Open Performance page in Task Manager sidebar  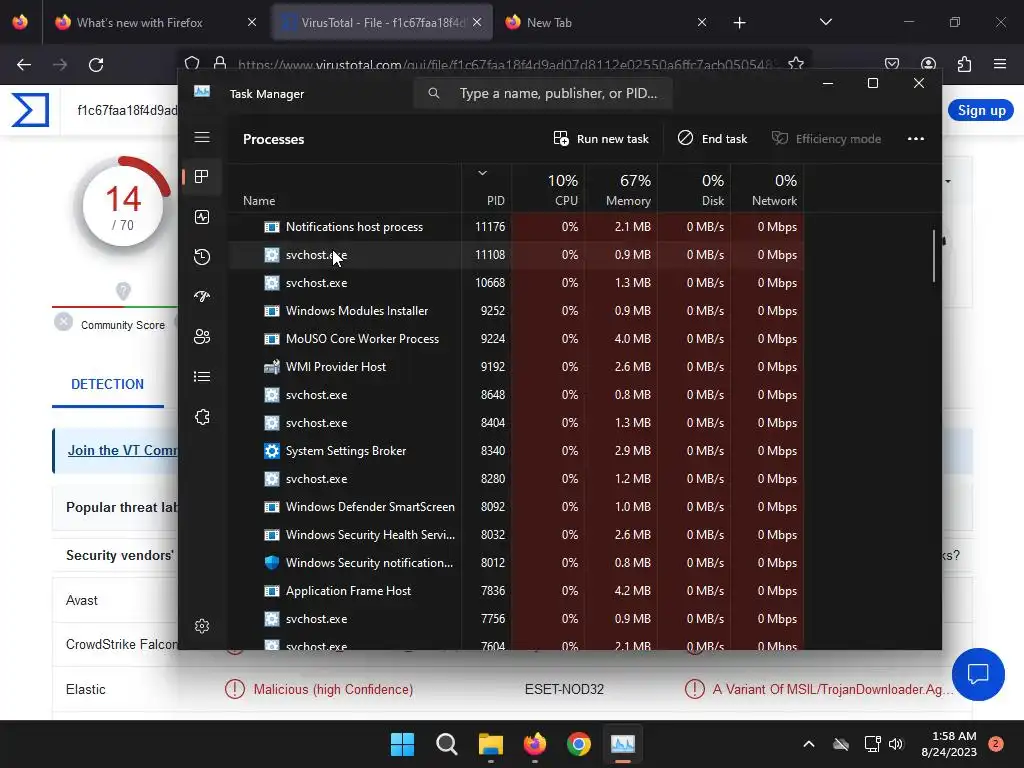pyautogui.click(x=202, y=217)
